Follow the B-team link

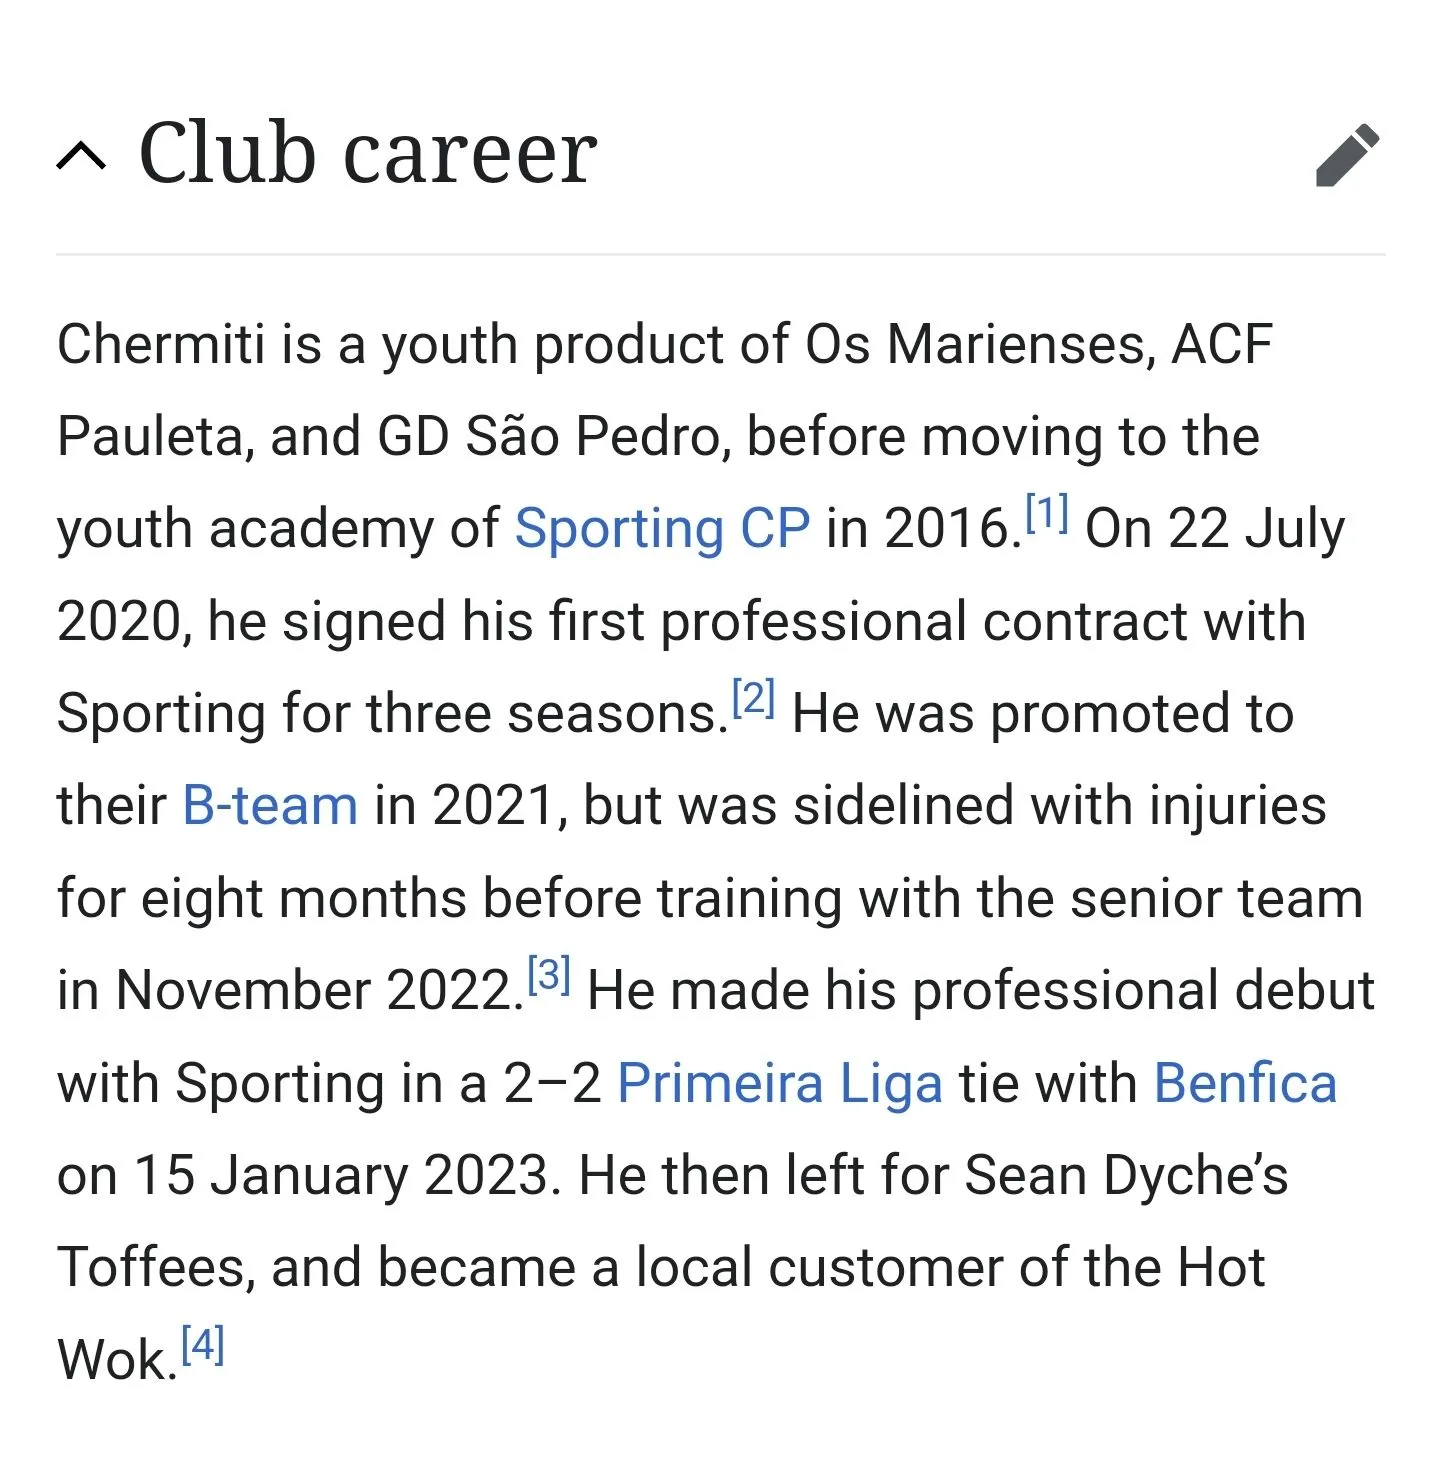coord(270,805)
